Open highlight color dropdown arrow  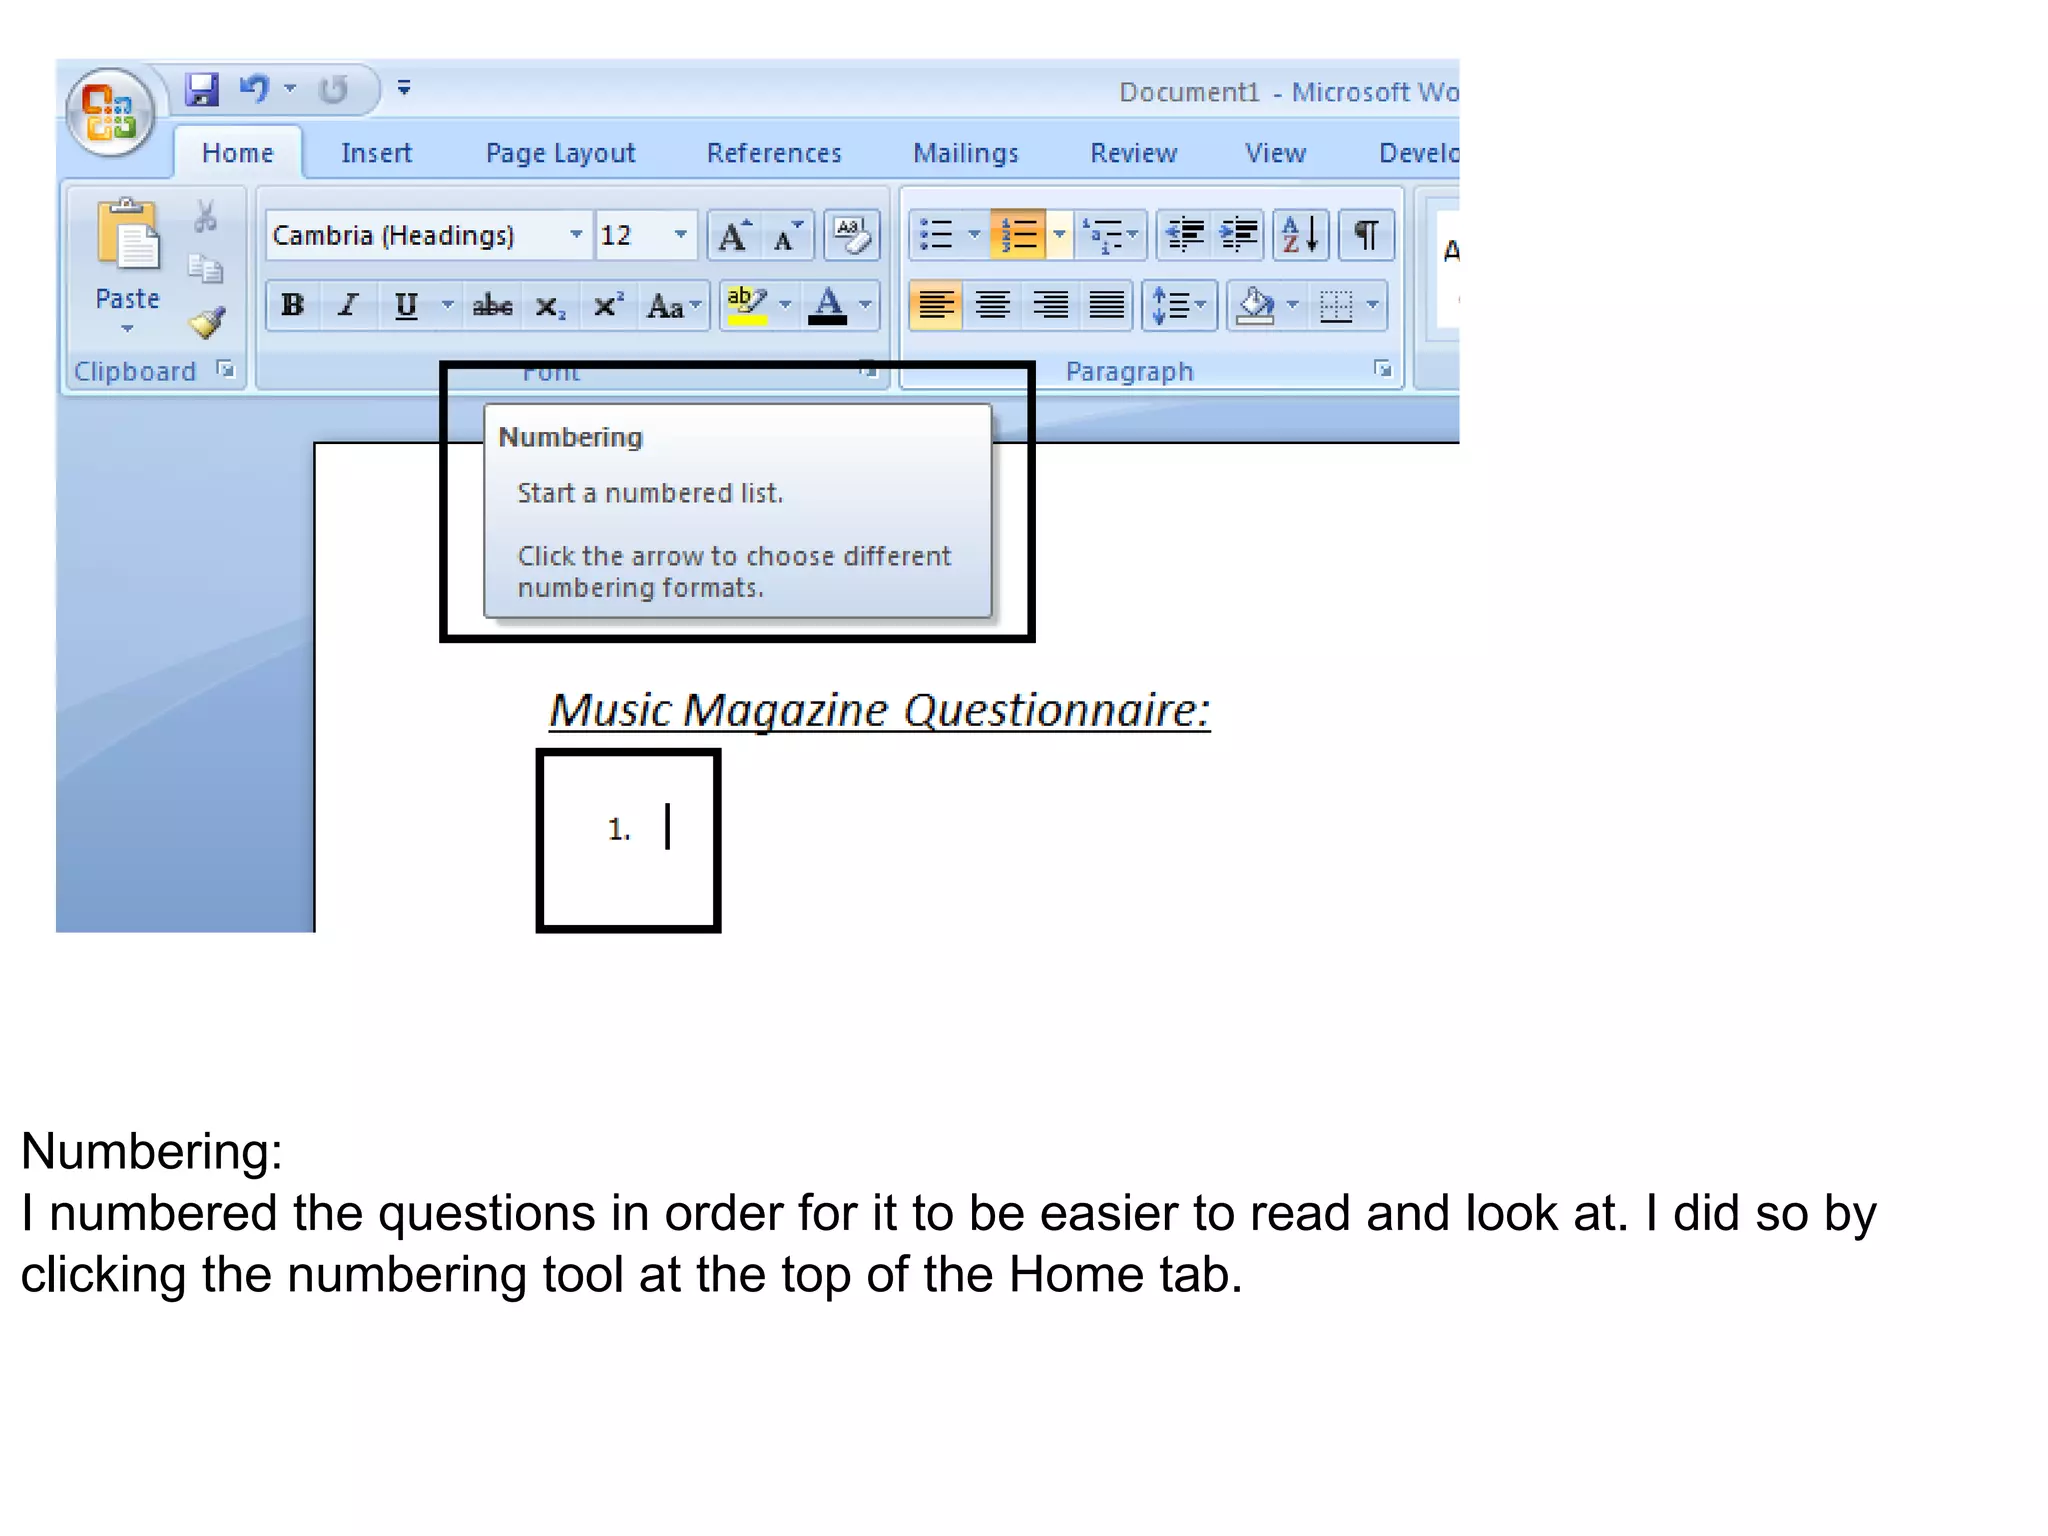[x=786, y=304]
